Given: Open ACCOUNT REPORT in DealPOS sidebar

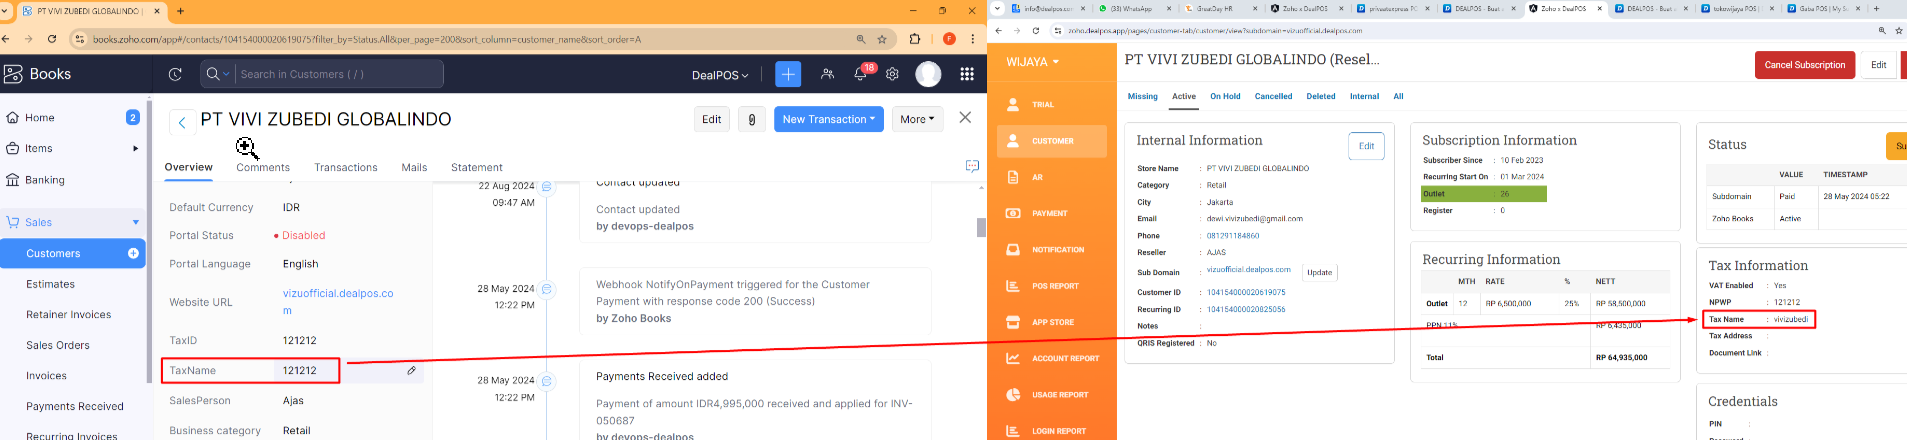Looking at the screenshot, I should pyautogui.click(x=1065, y=358).
